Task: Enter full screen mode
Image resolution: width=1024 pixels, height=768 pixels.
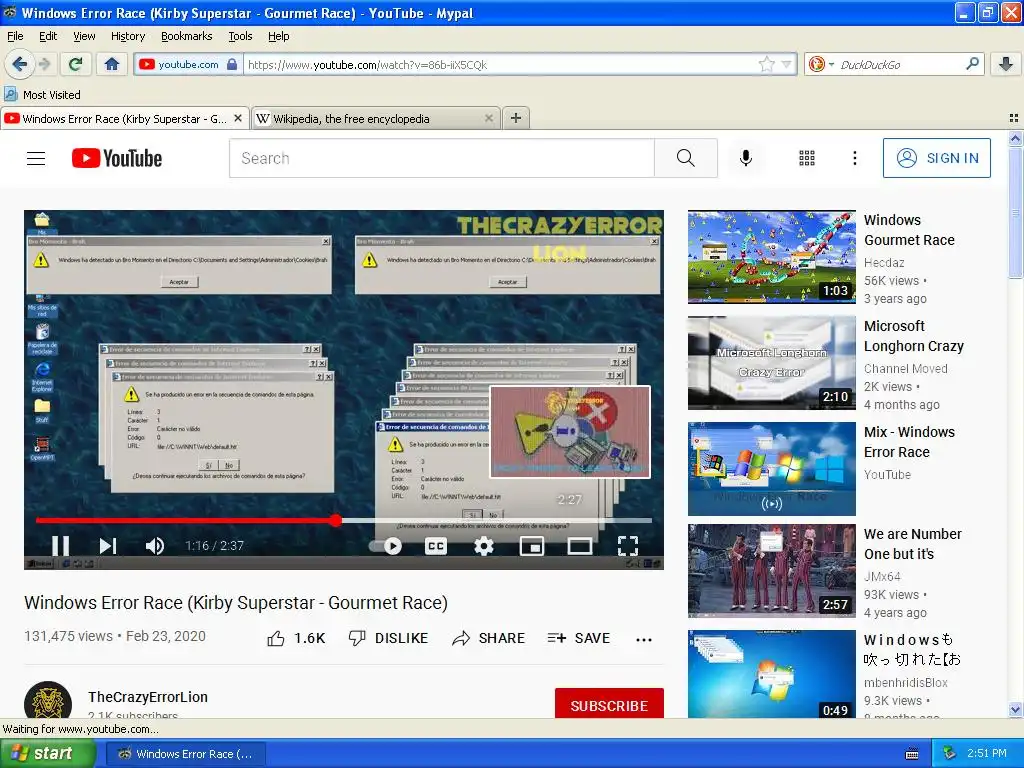Action: click(628, 545)
